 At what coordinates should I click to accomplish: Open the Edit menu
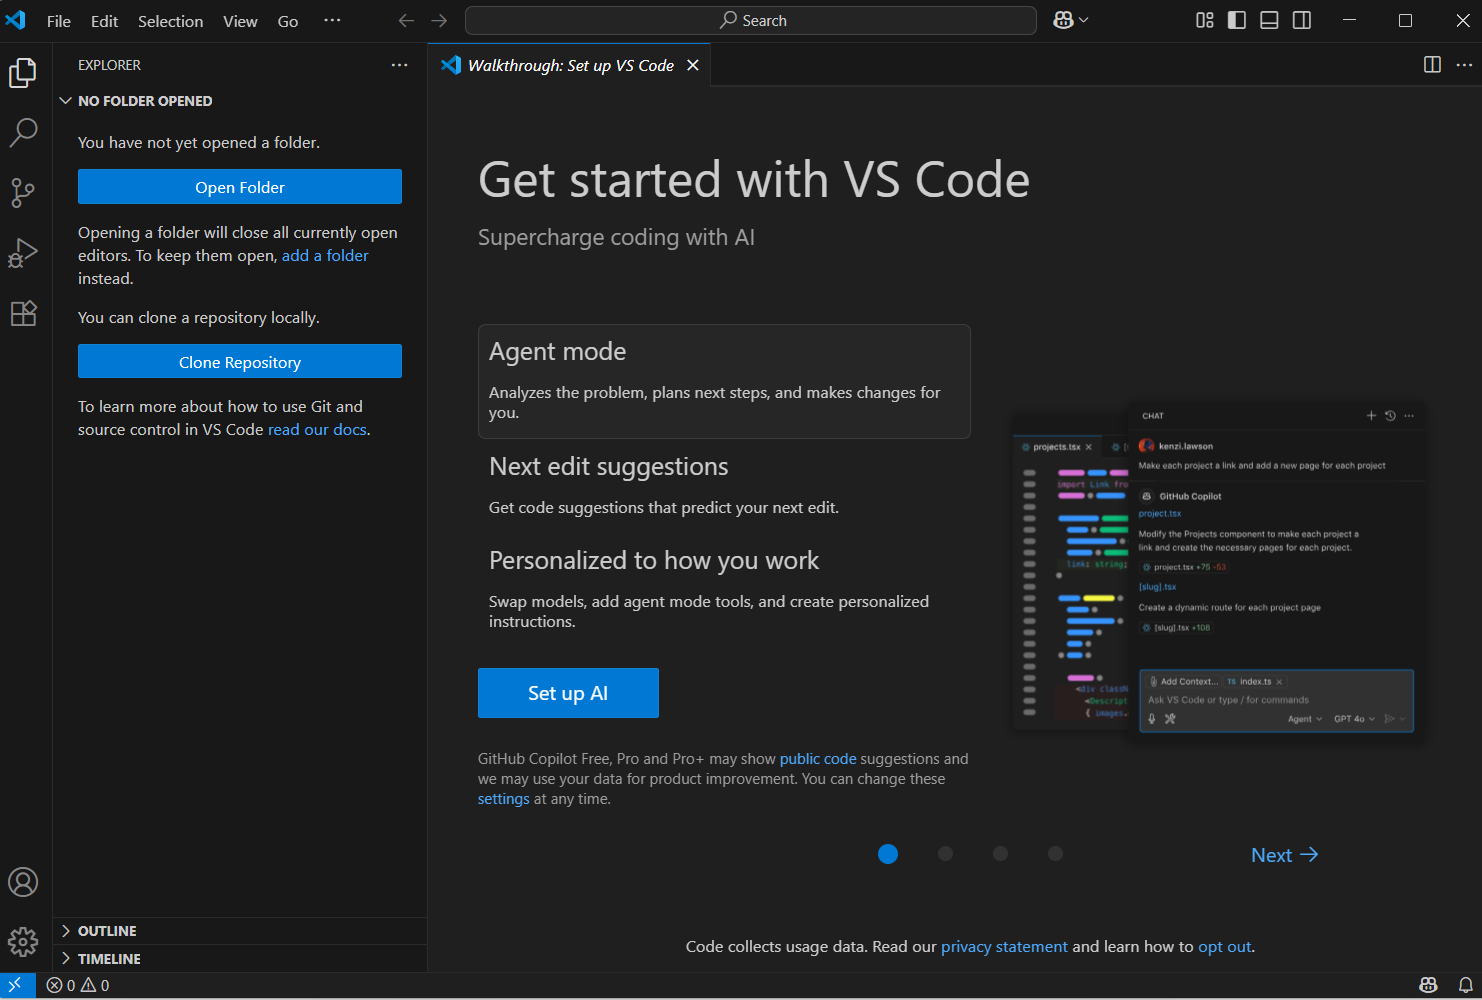(x=104, y=21)
